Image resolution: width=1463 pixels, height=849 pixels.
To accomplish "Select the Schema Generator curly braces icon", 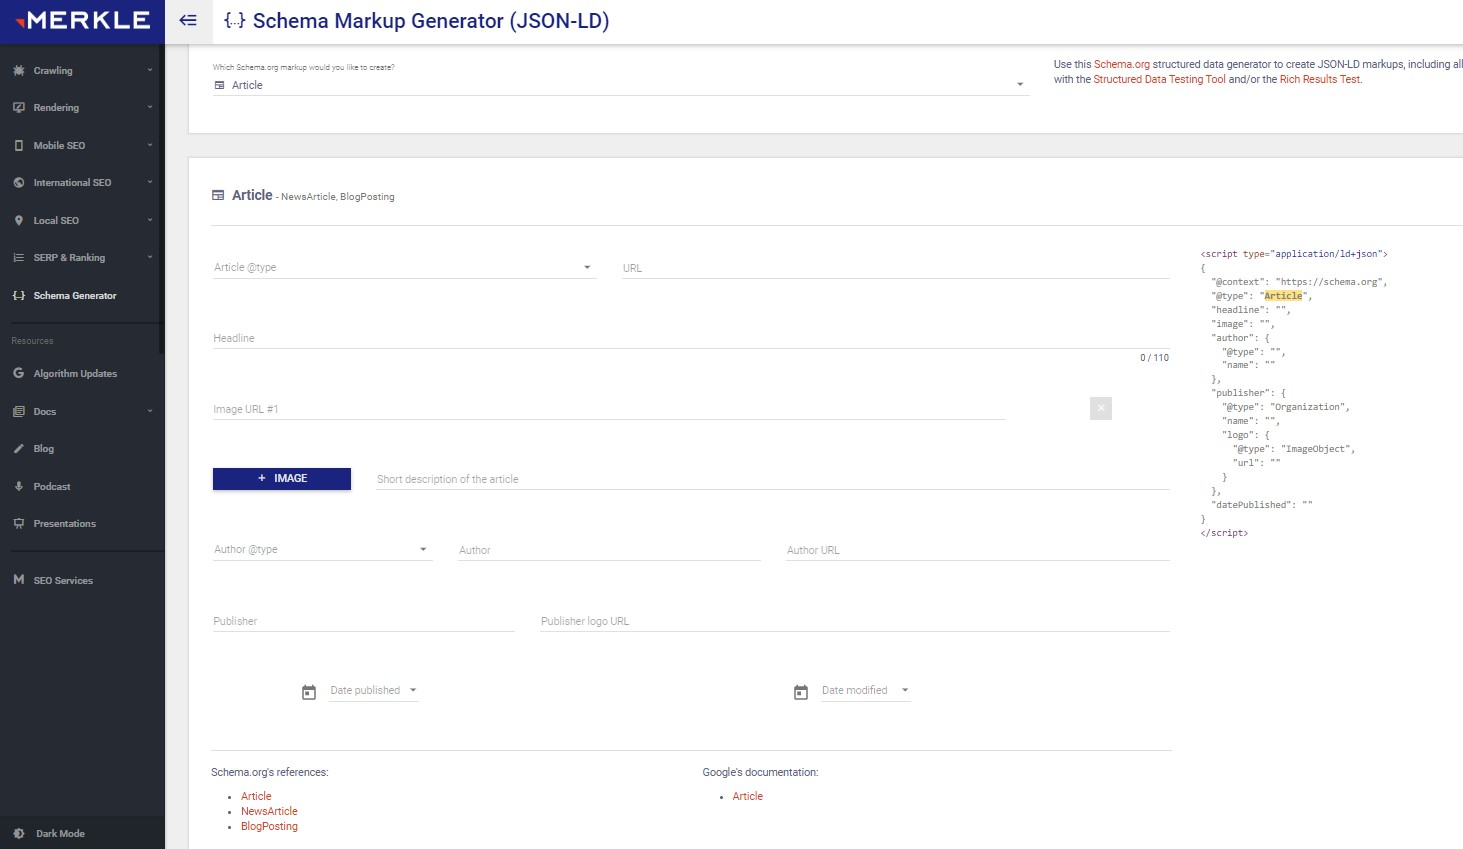I will [x=17, y=295].
